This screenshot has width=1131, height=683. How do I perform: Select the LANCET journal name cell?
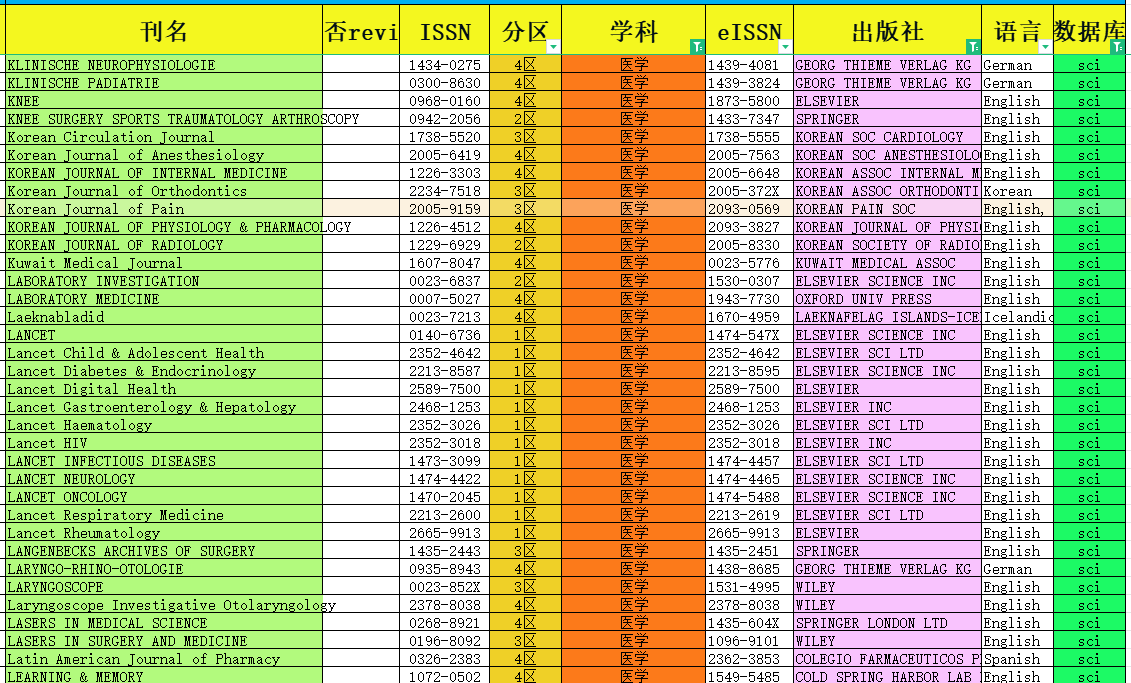click(x=164, y=335)
